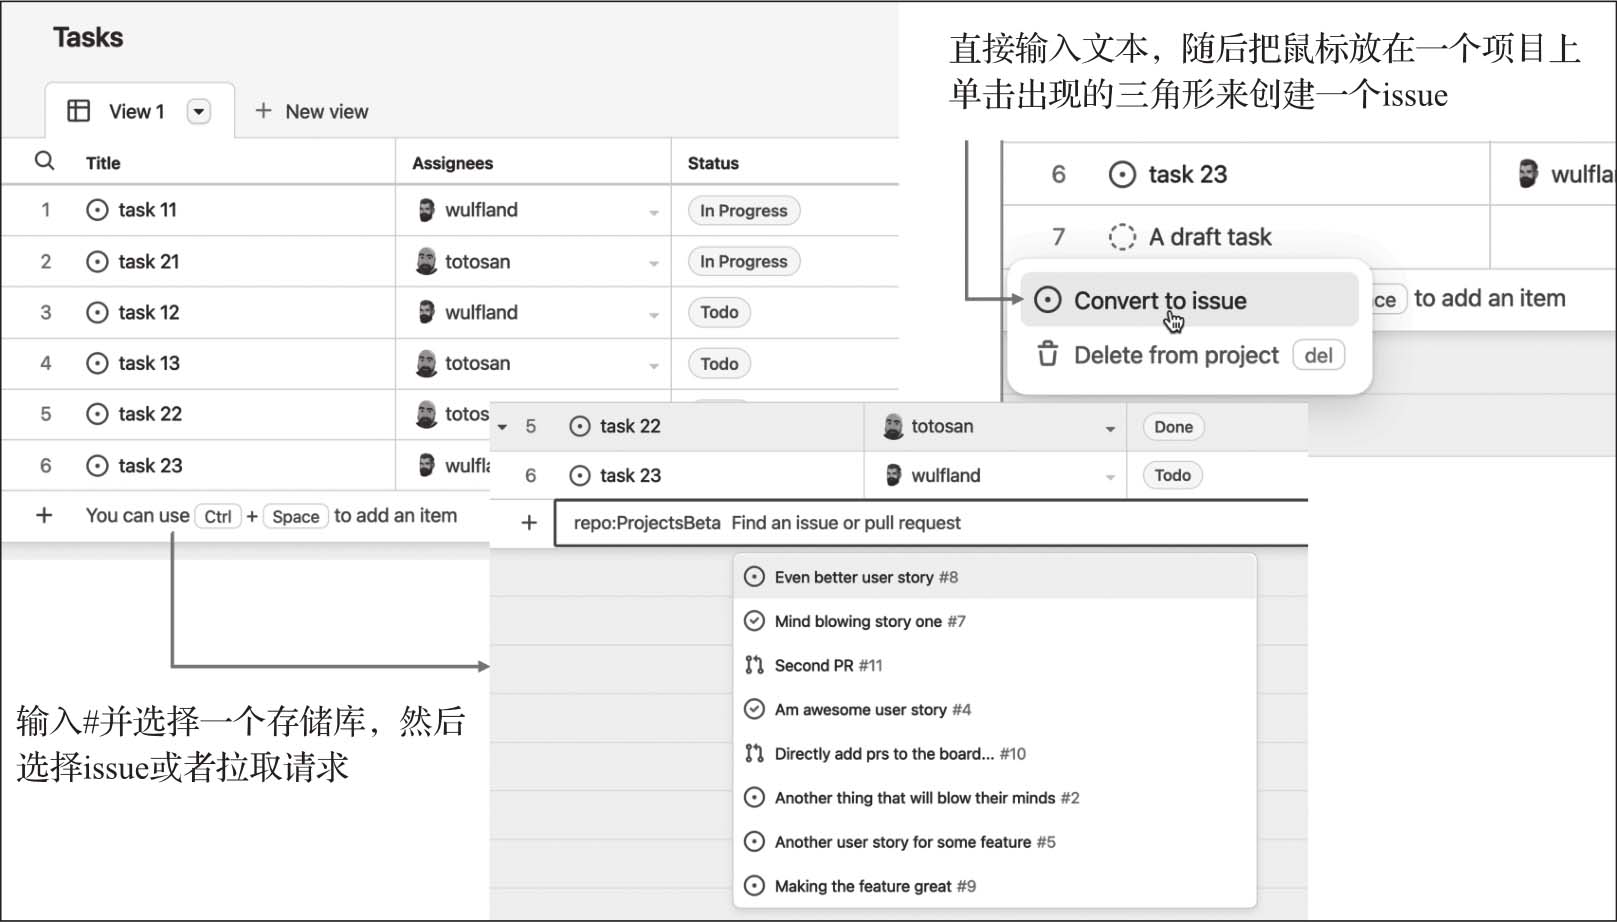Click In Progress status label for task 11

pyautogui.click(x=743, y=211)
